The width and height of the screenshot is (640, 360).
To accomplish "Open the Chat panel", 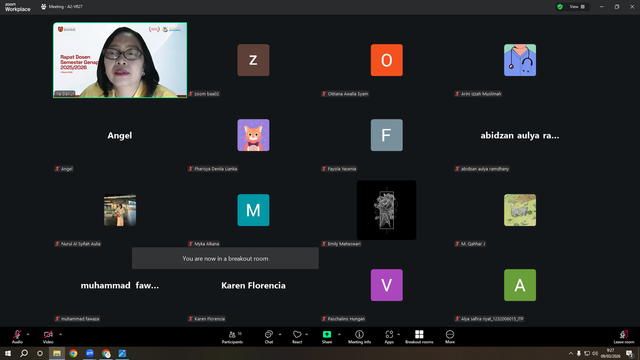I will (x=269, y=337).
